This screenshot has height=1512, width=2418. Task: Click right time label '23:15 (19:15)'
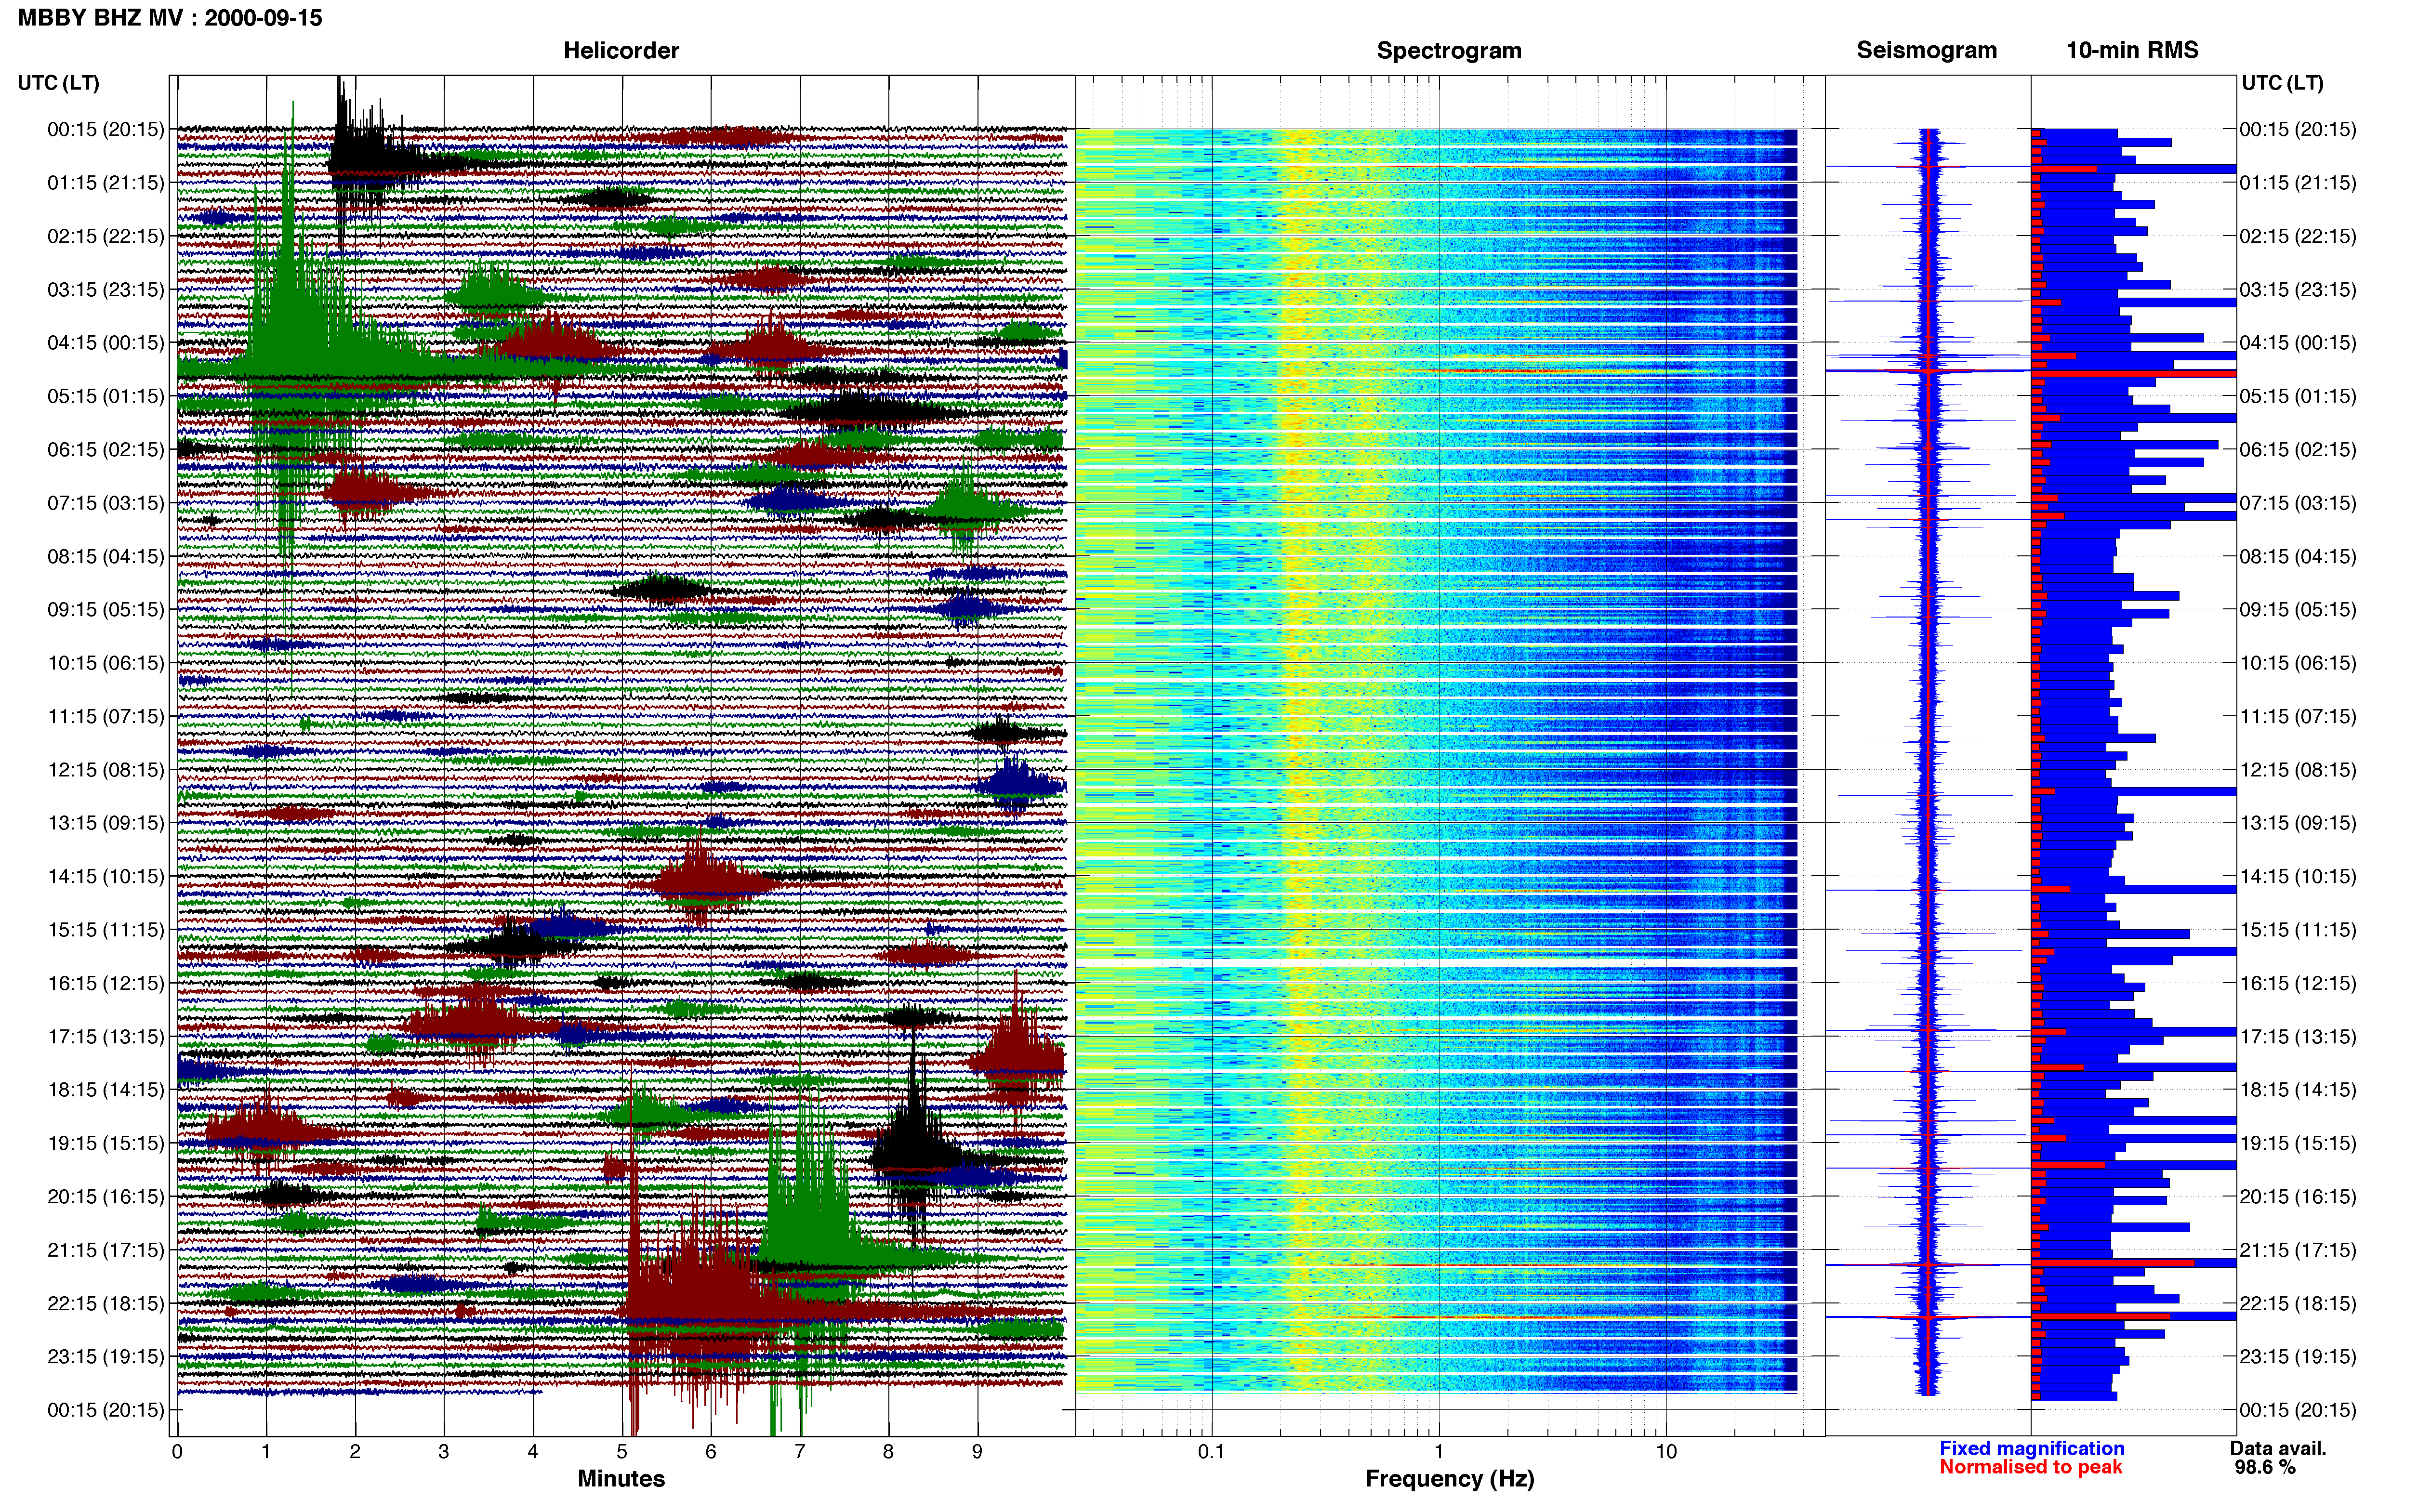(2298, 1356)
